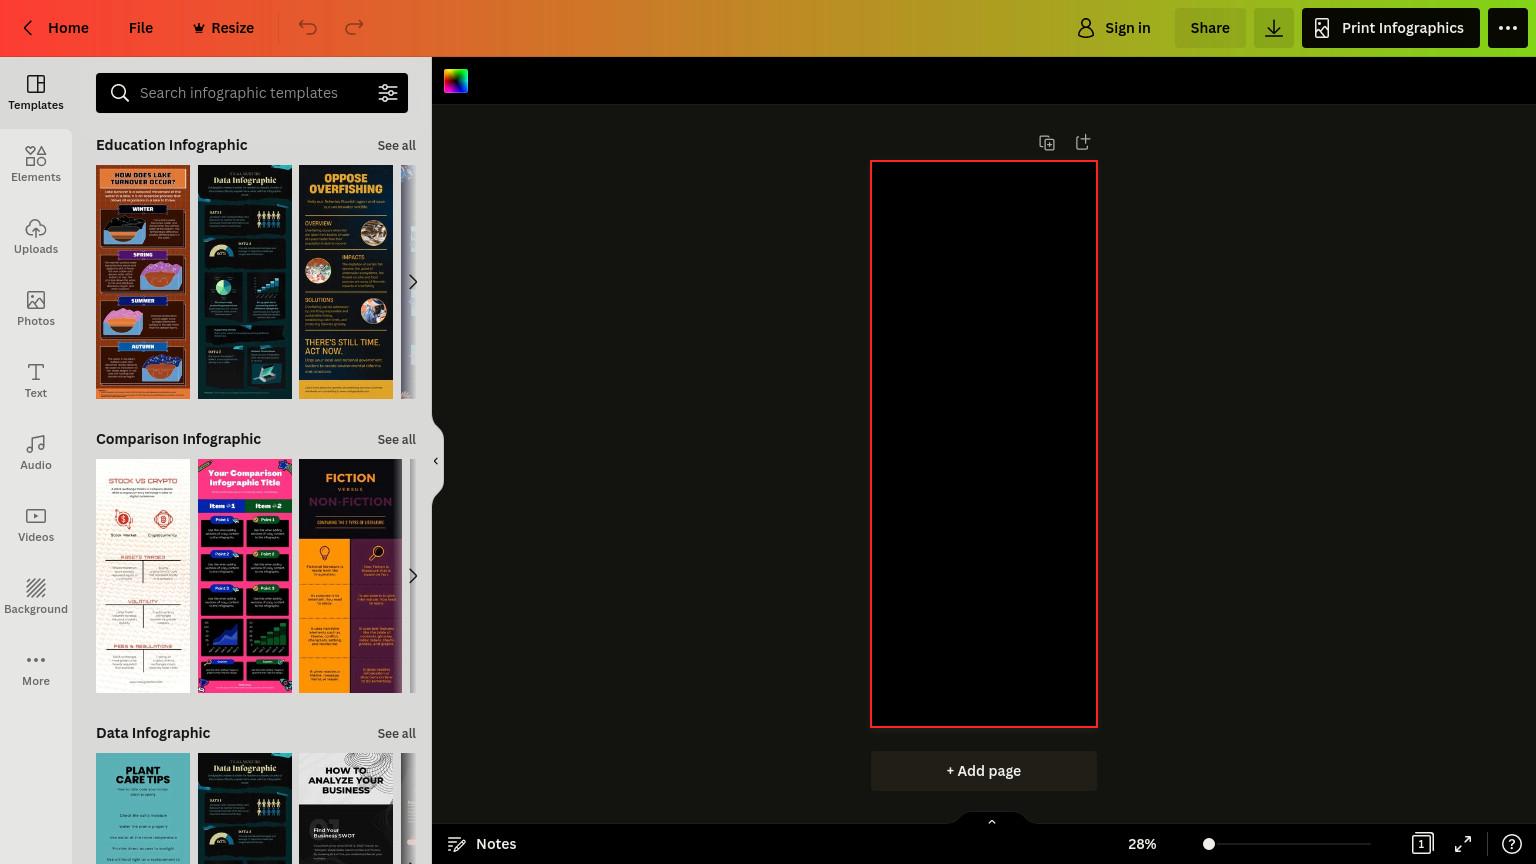Screen dimensions: 1536x864
Task: Select pink Comparison Infographic Title template
Action: (245, 576)
